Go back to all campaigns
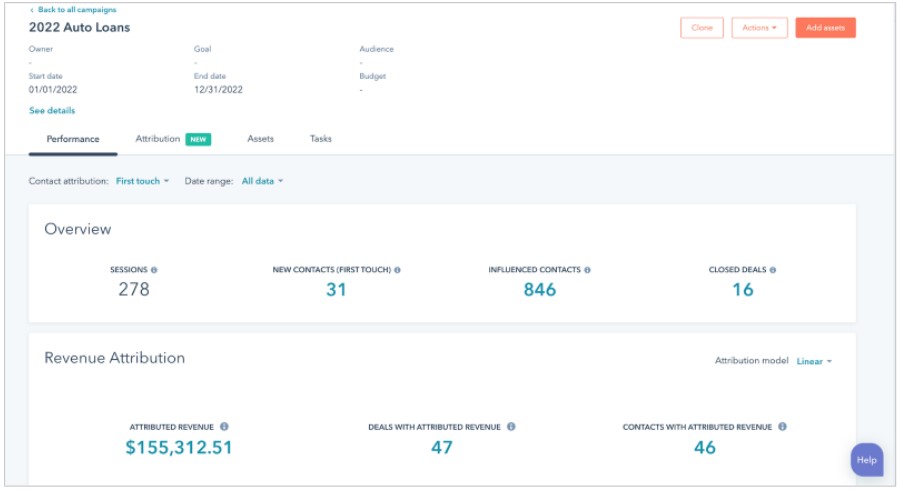 click(x=73, y=10)
